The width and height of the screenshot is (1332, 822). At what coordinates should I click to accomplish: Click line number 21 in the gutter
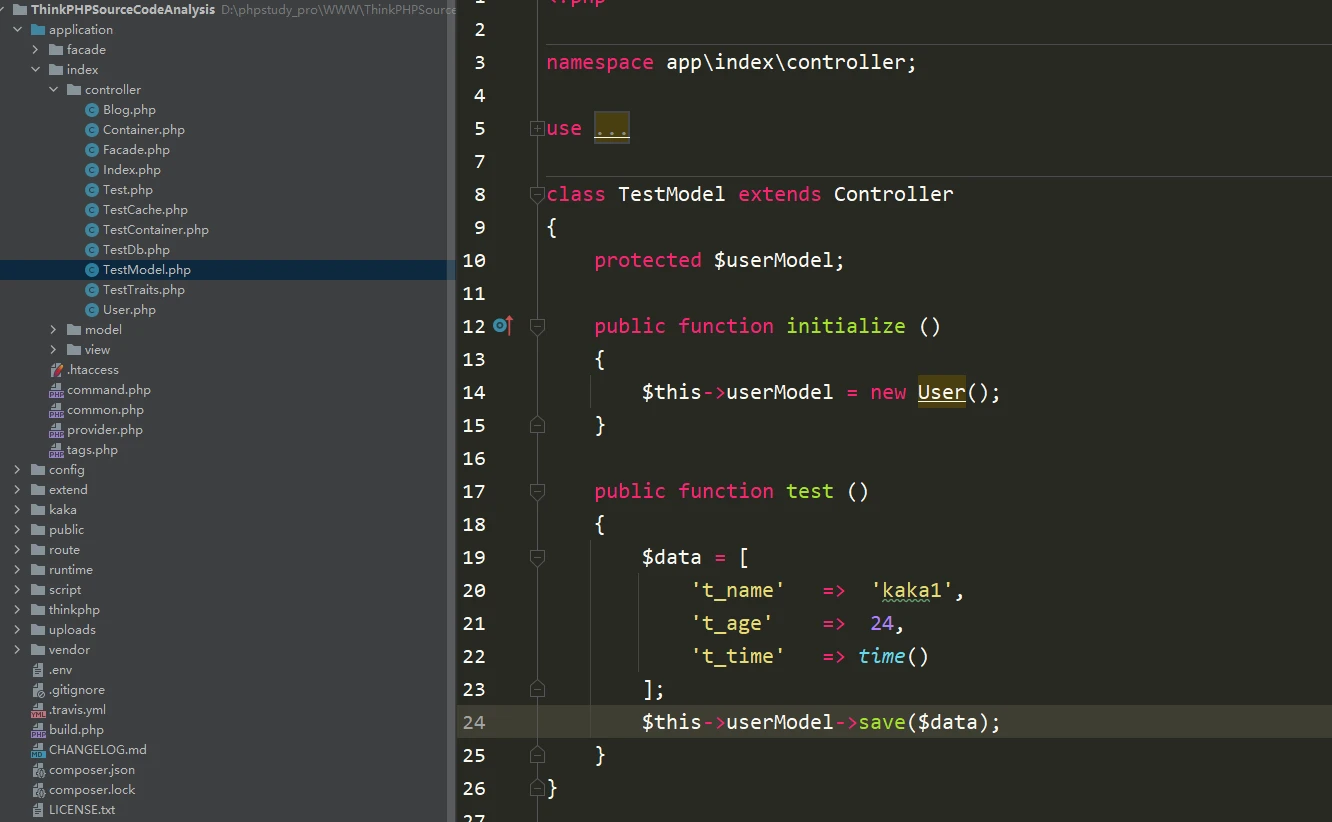pyautogui.click(x=474, y=623)
